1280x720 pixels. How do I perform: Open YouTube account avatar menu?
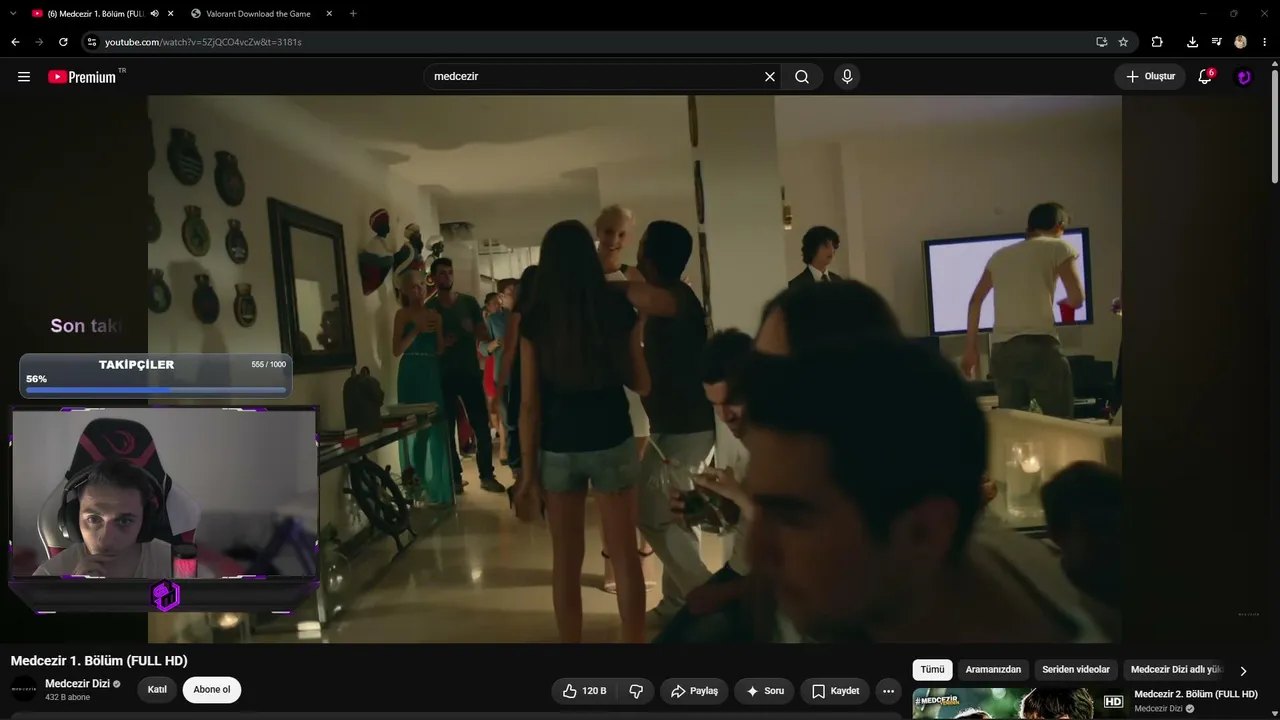coord(1244,77)
